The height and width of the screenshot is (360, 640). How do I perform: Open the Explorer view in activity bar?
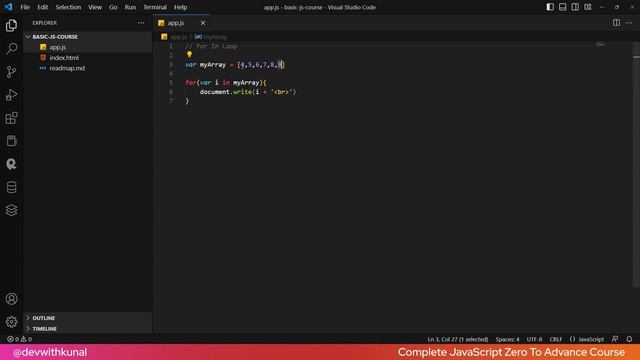11,26
